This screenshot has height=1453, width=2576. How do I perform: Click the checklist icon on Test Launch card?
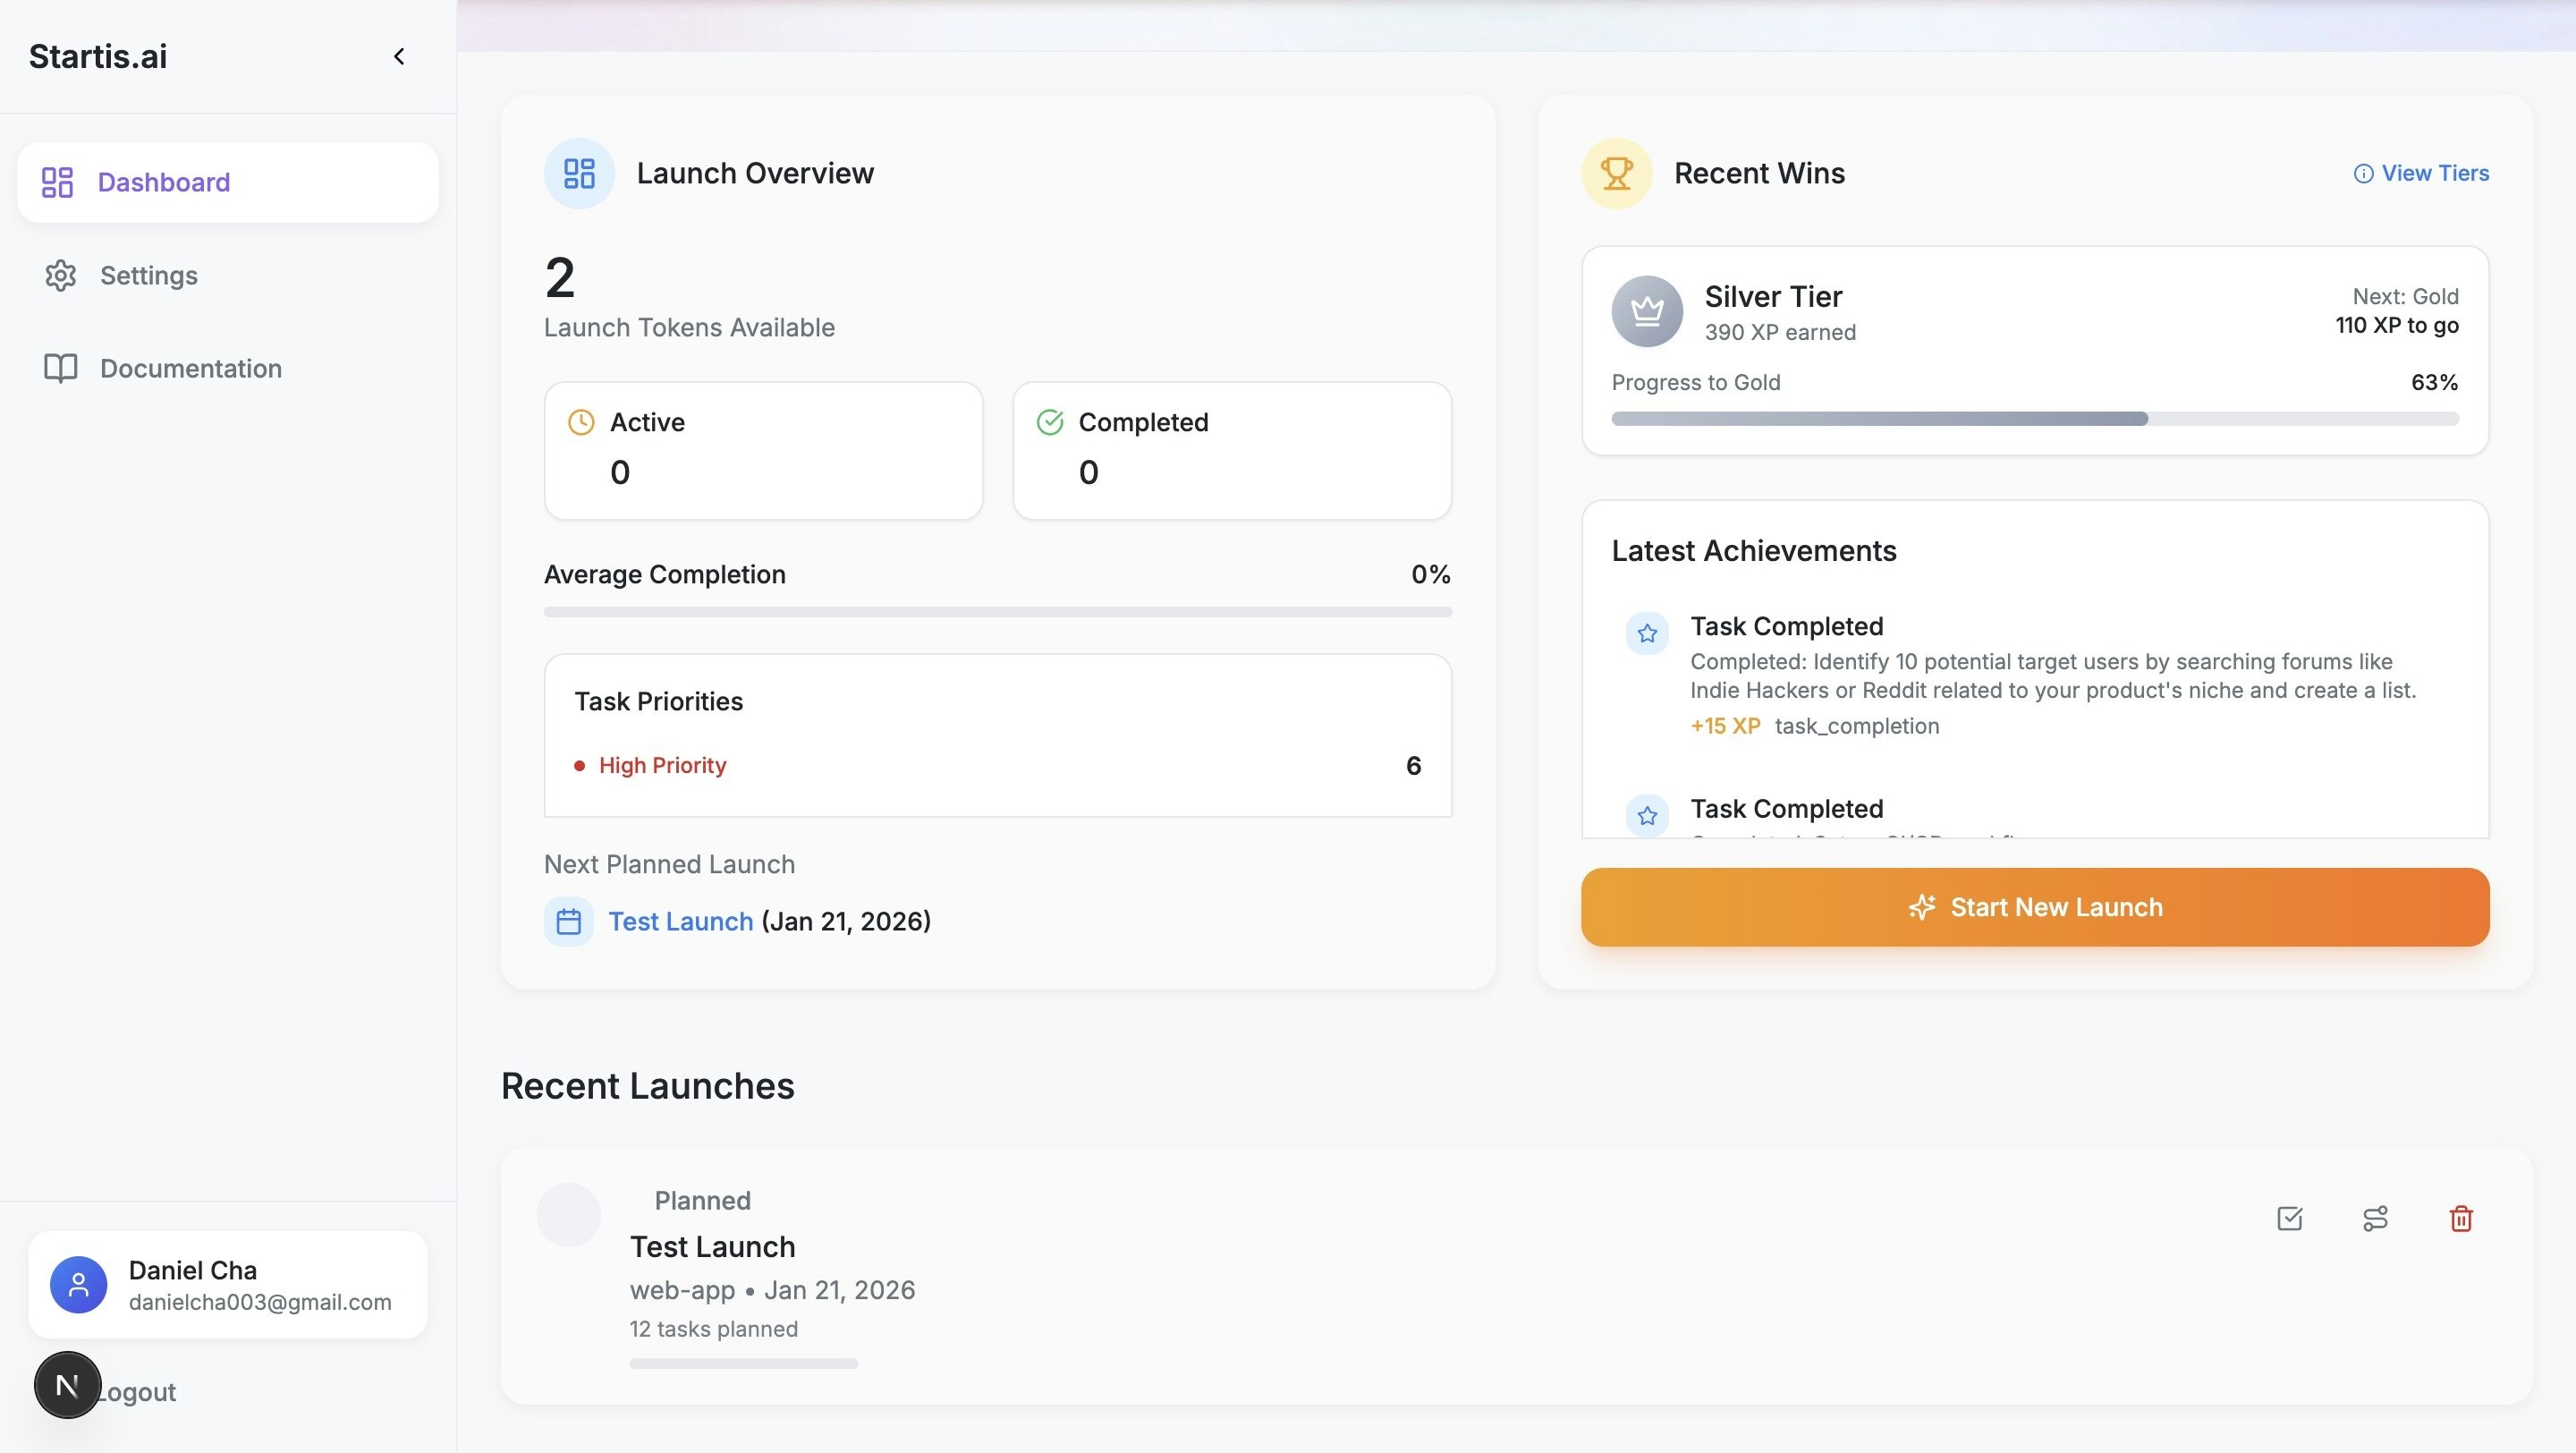2291,1219
